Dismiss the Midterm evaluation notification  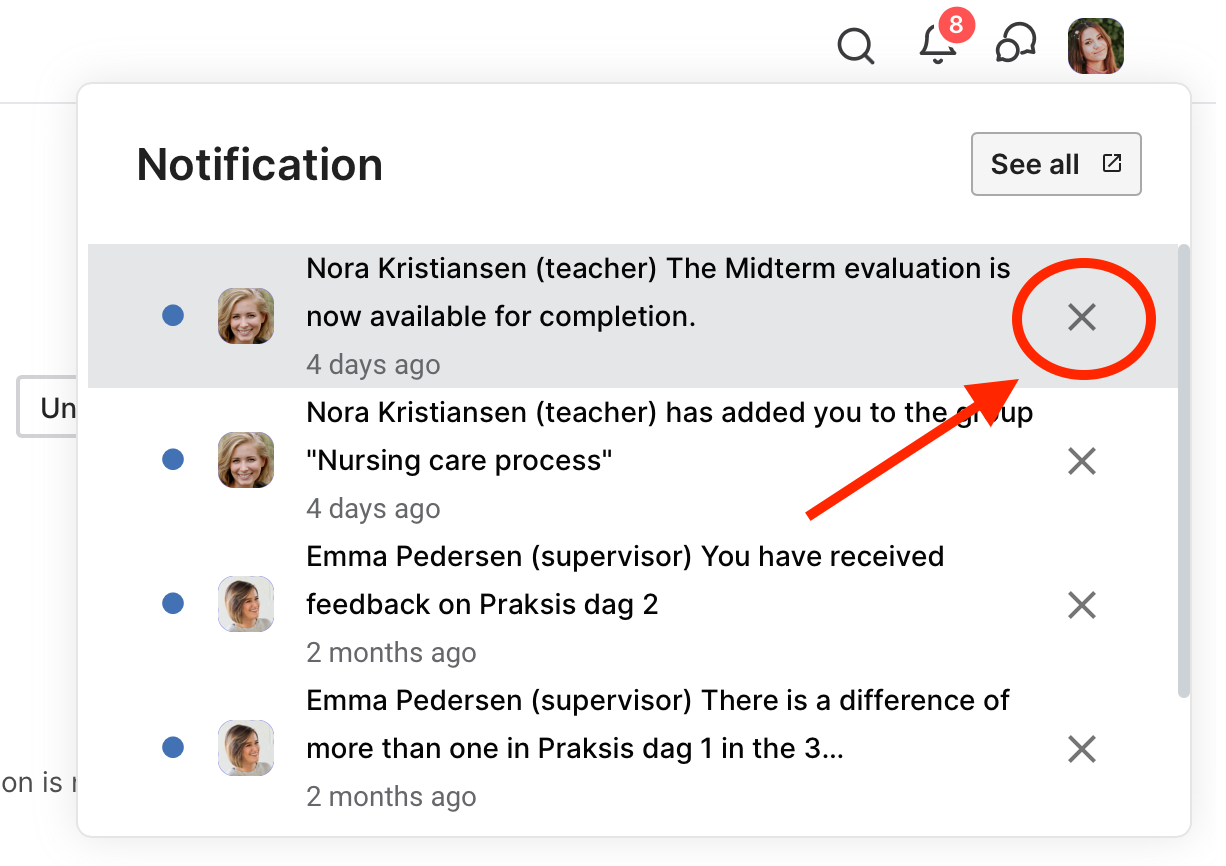tap(1082, 318)
